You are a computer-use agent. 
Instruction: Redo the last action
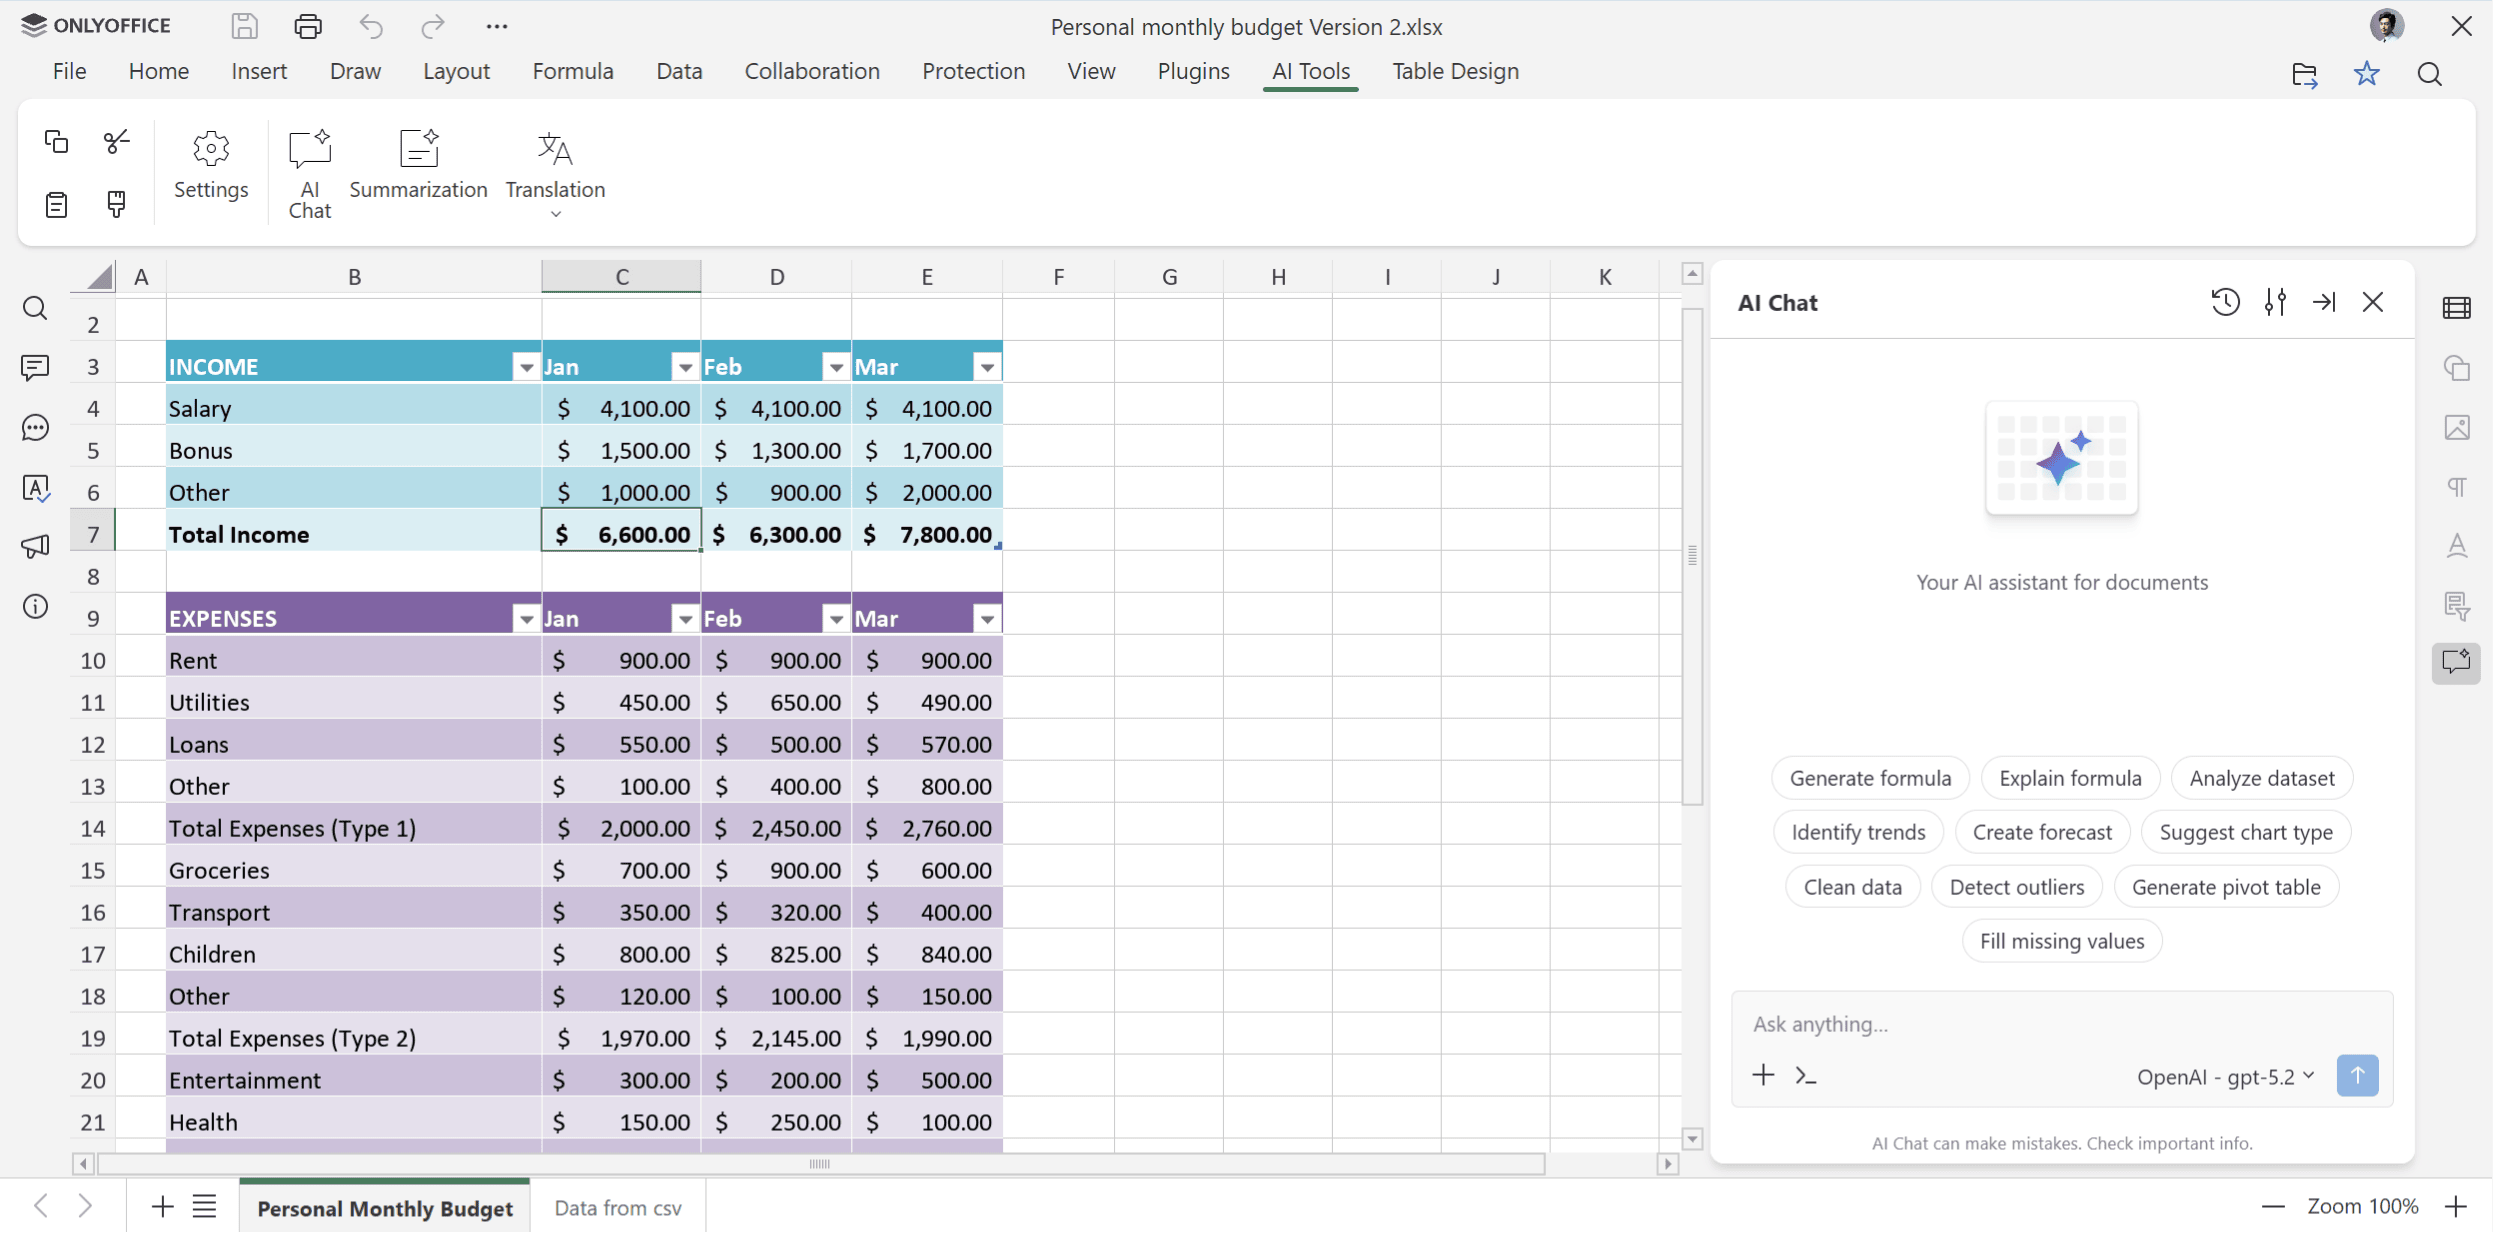click(x=433, y=26)
